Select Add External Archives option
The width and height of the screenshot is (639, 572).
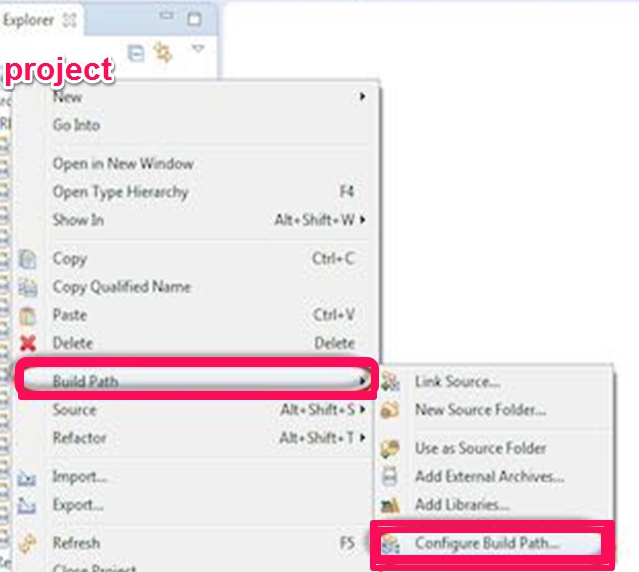(489, 477)
